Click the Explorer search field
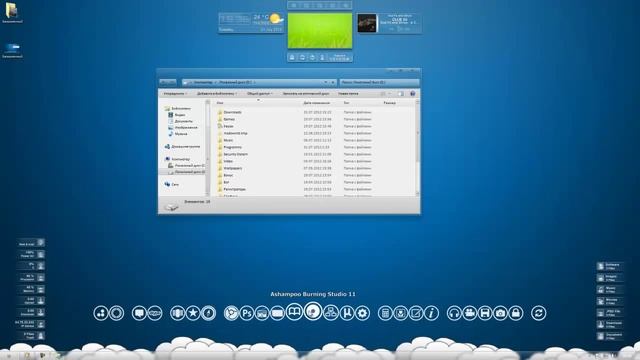This screenshot has height=360, width=640. point(379,82)
